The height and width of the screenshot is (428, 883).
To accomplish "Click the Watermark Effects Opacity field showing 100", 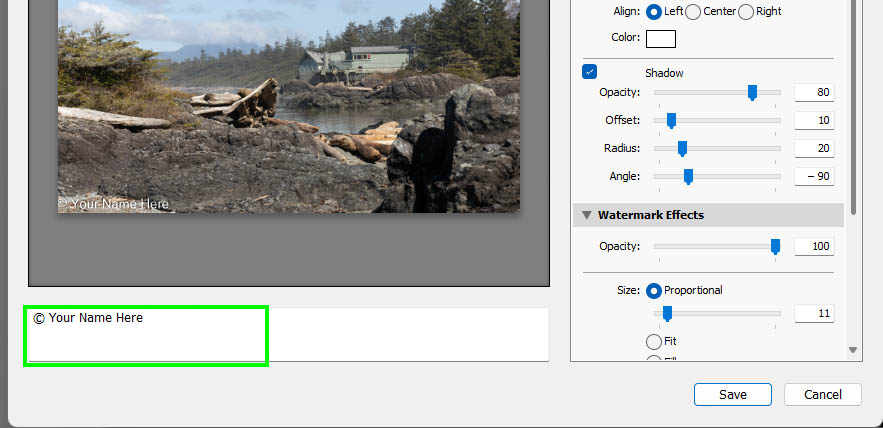I will coord(814,247).
